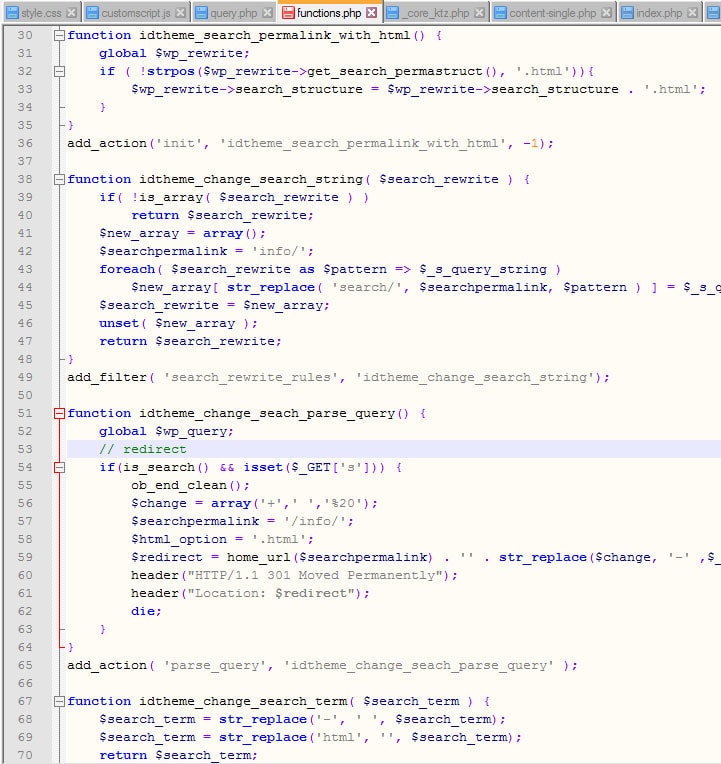Click the index.php file save-state icon
This screenshot has height=764, width=721.
(627, 13)
